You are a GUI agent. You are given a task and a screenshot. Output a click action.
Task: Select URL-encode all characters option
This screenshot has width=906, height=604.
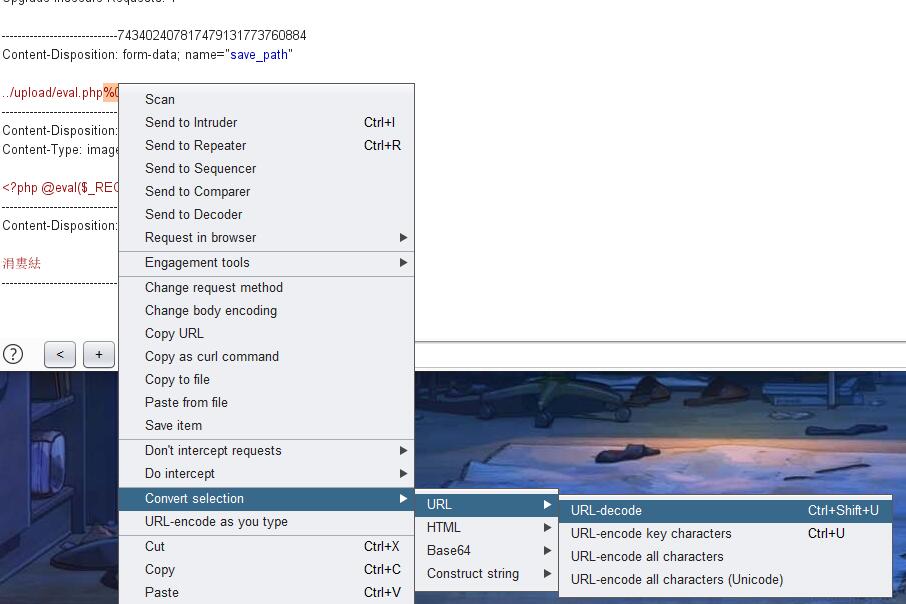click(x=646, y=557)
